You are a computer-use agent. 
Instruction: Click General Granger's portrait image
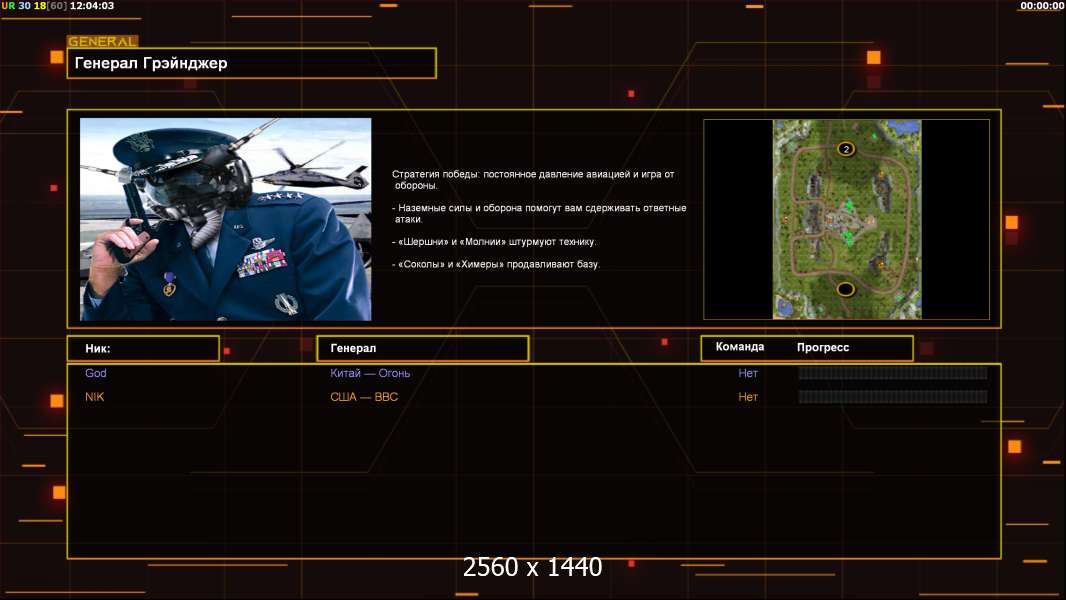click(x=225, y=219)
